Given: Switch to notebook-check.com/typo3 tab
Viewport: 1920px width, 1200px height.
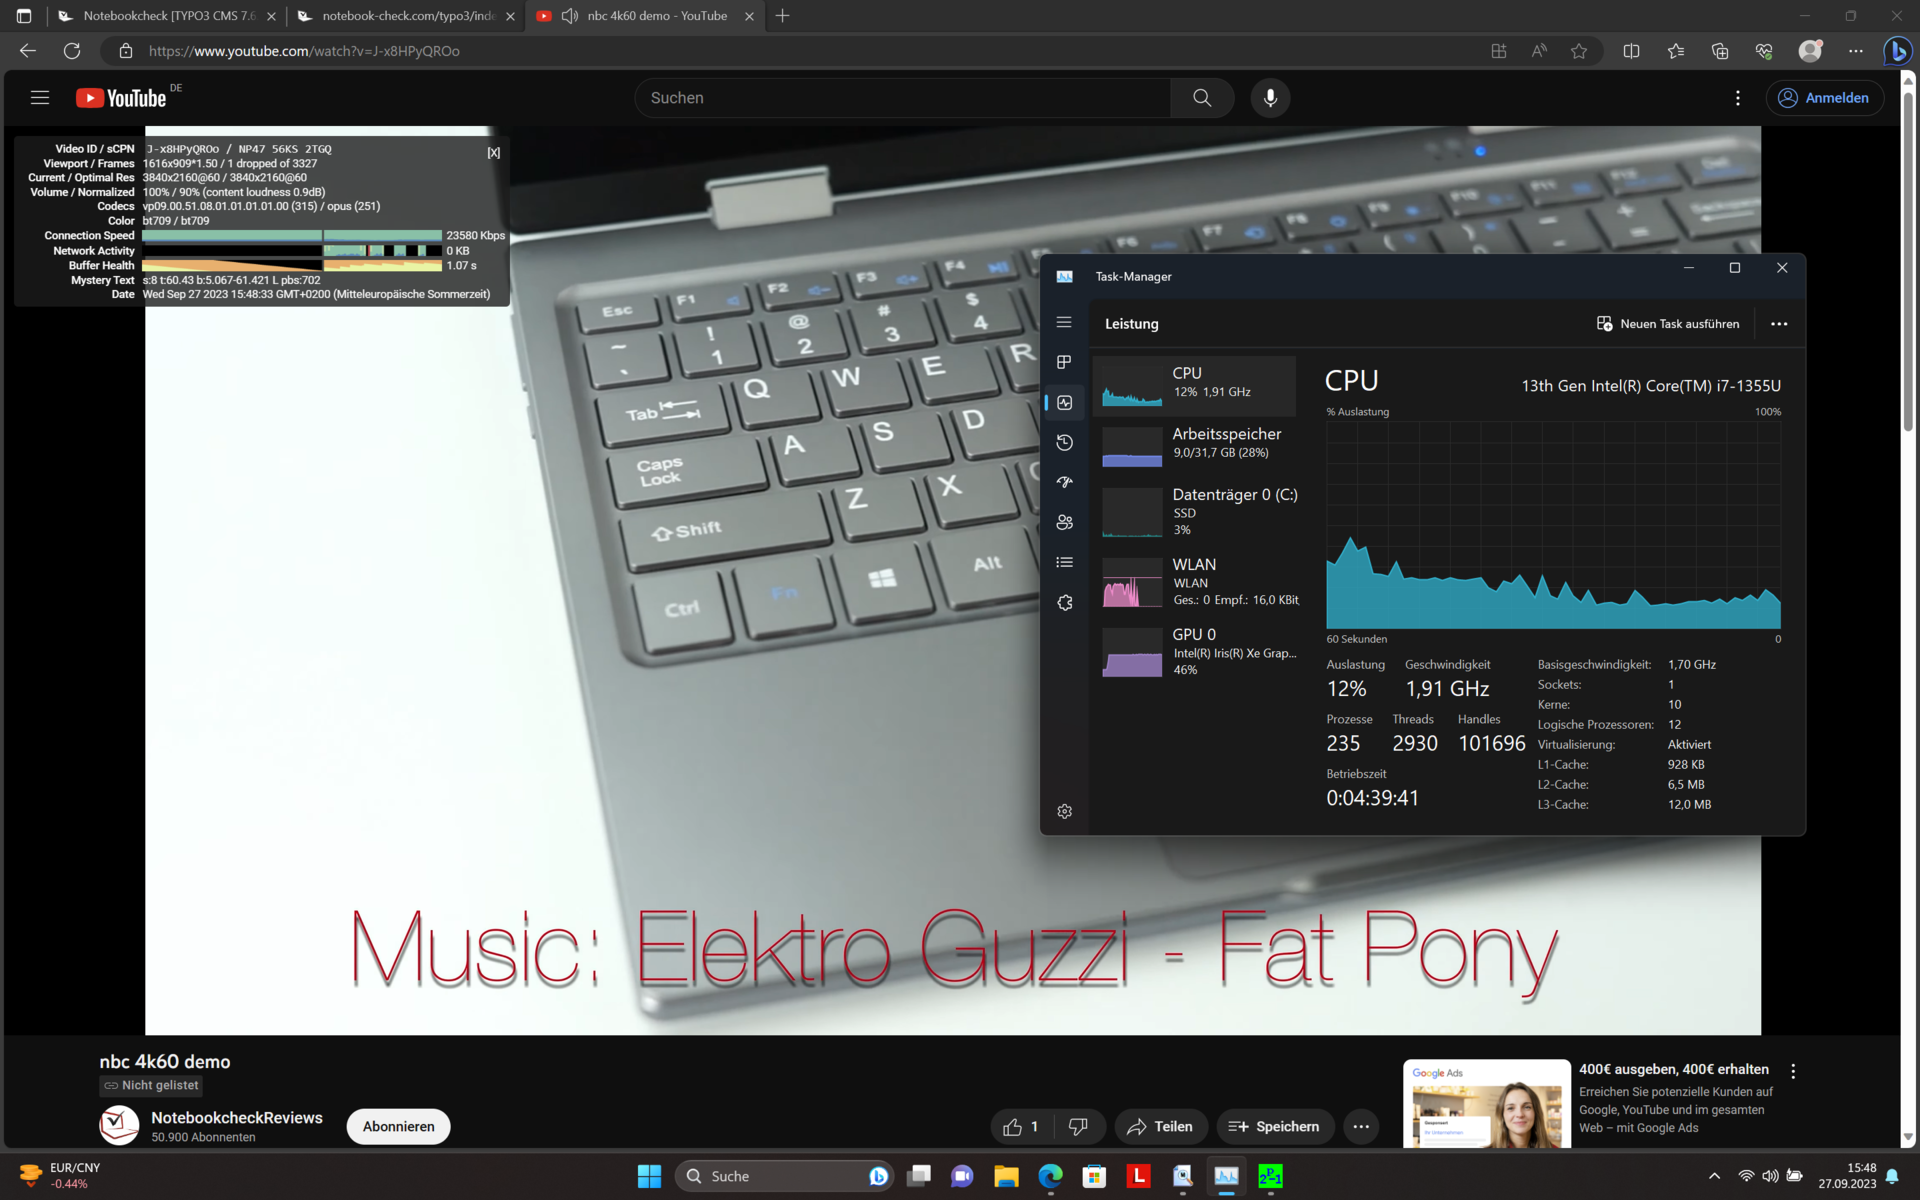Looking at the screenshot, I should pyautogui.click(x=406, y=16).
